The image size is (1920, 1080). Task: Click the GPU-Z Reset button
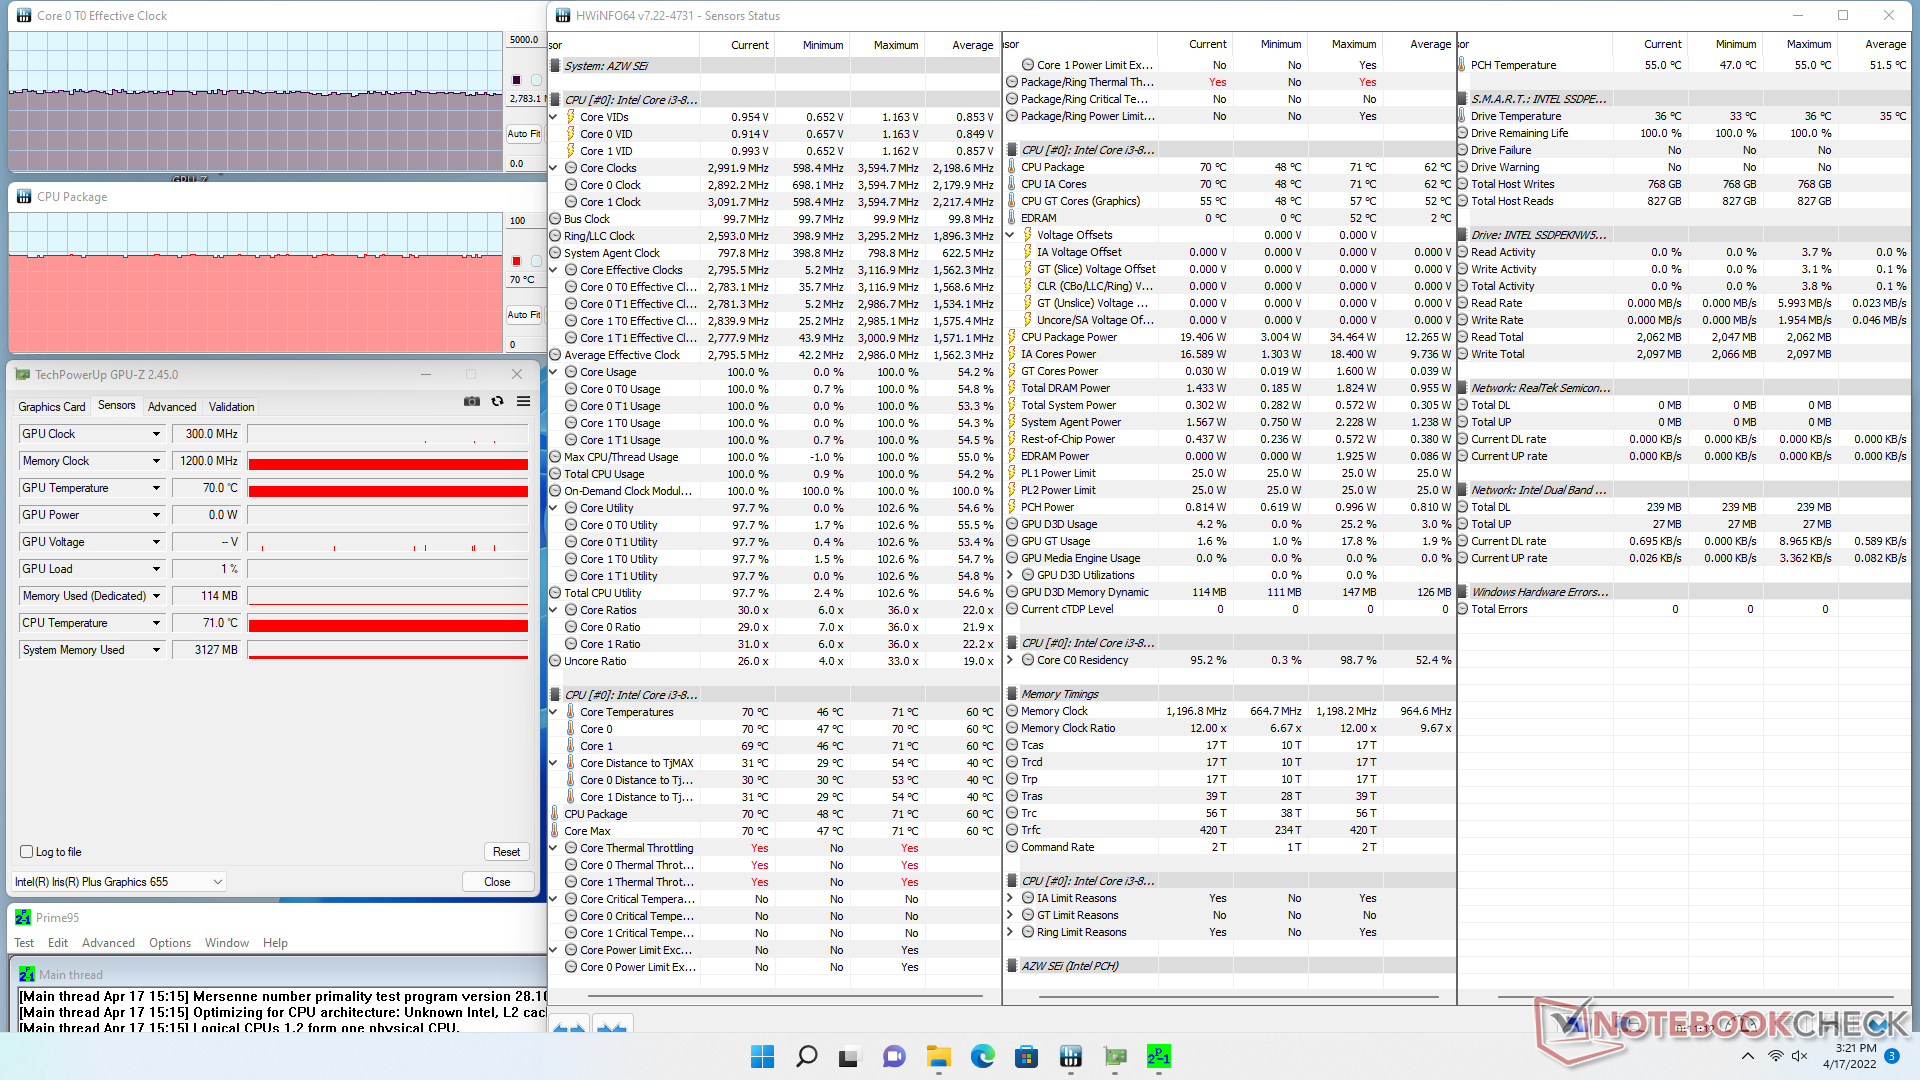[x=506, y=852]
